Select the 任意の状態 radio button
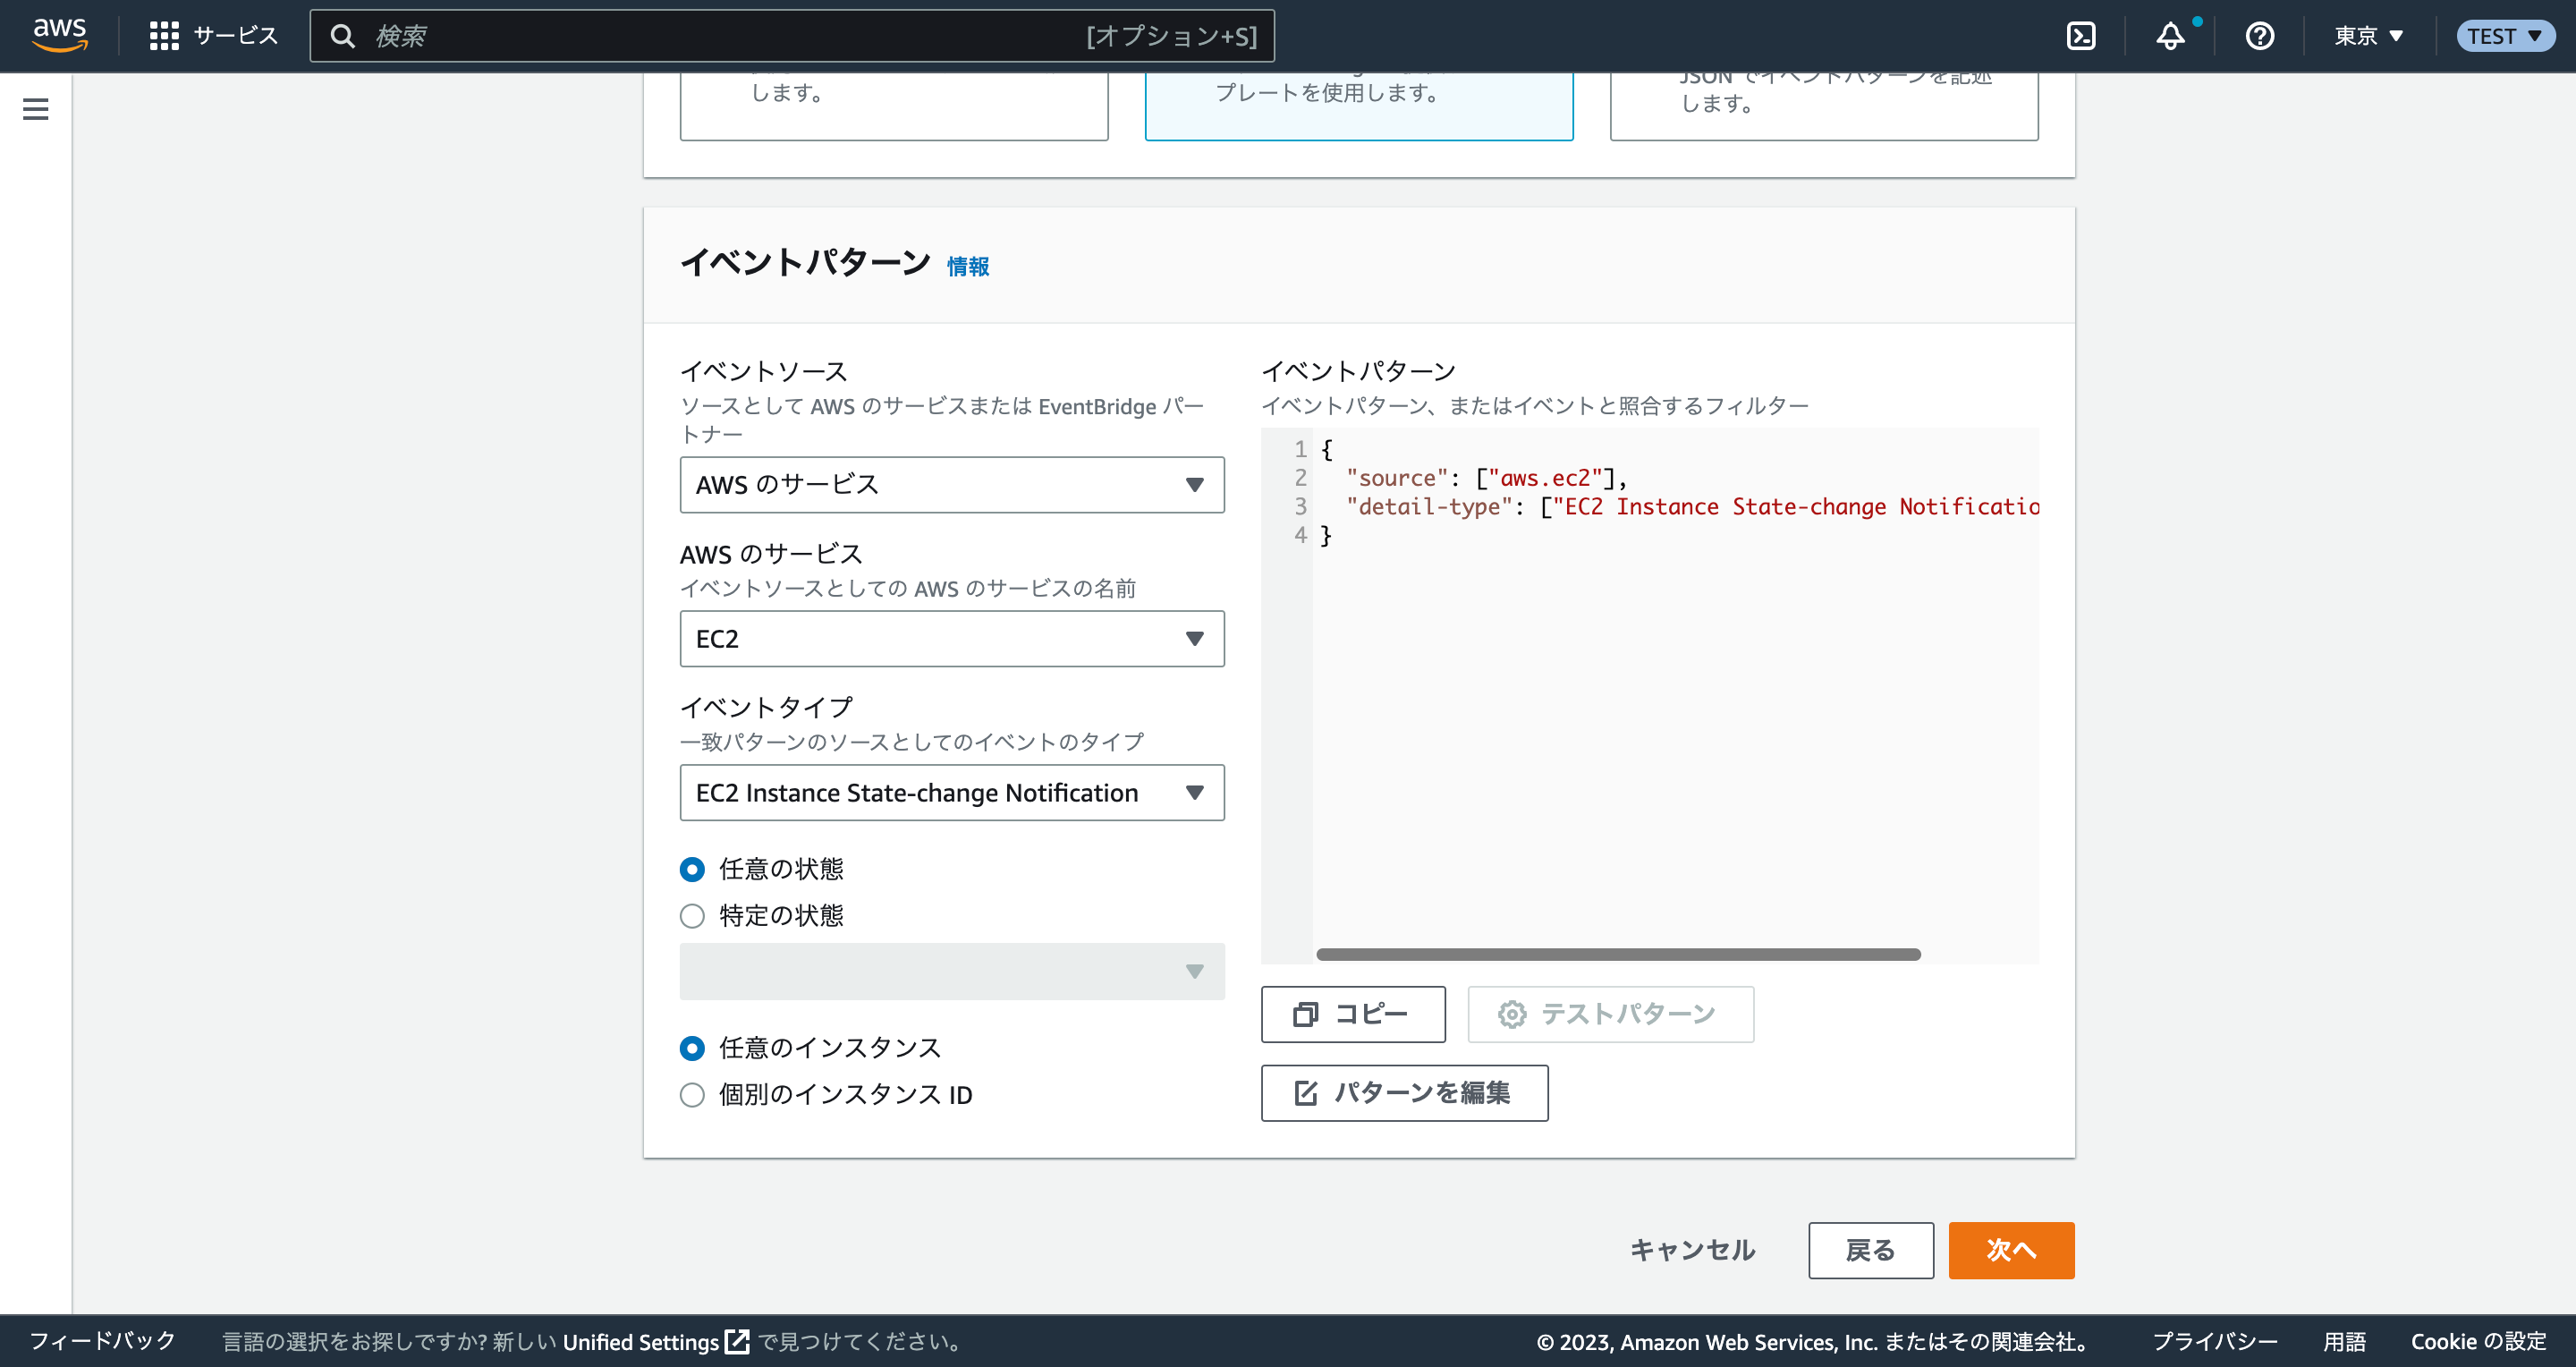The height and width of the screenshot is (1367, 2576). (x=692, y=869)
